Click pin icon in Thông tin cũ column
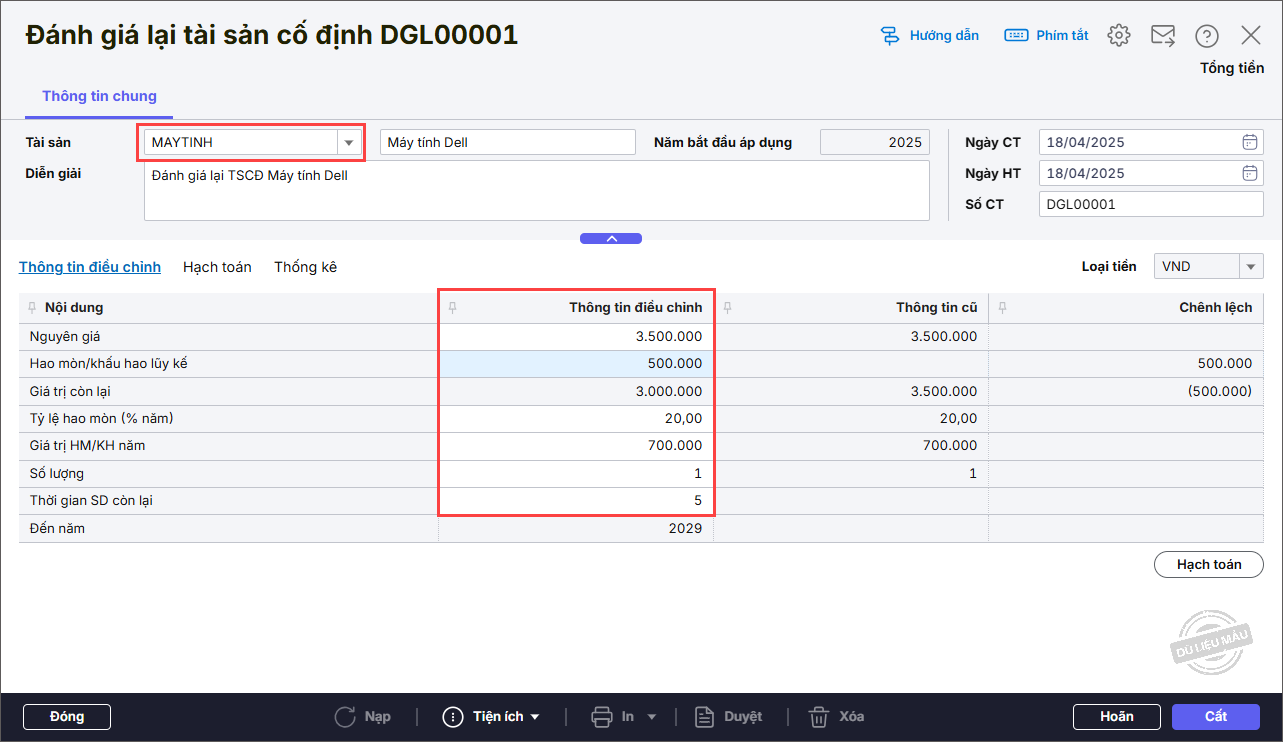 point(727,308)
